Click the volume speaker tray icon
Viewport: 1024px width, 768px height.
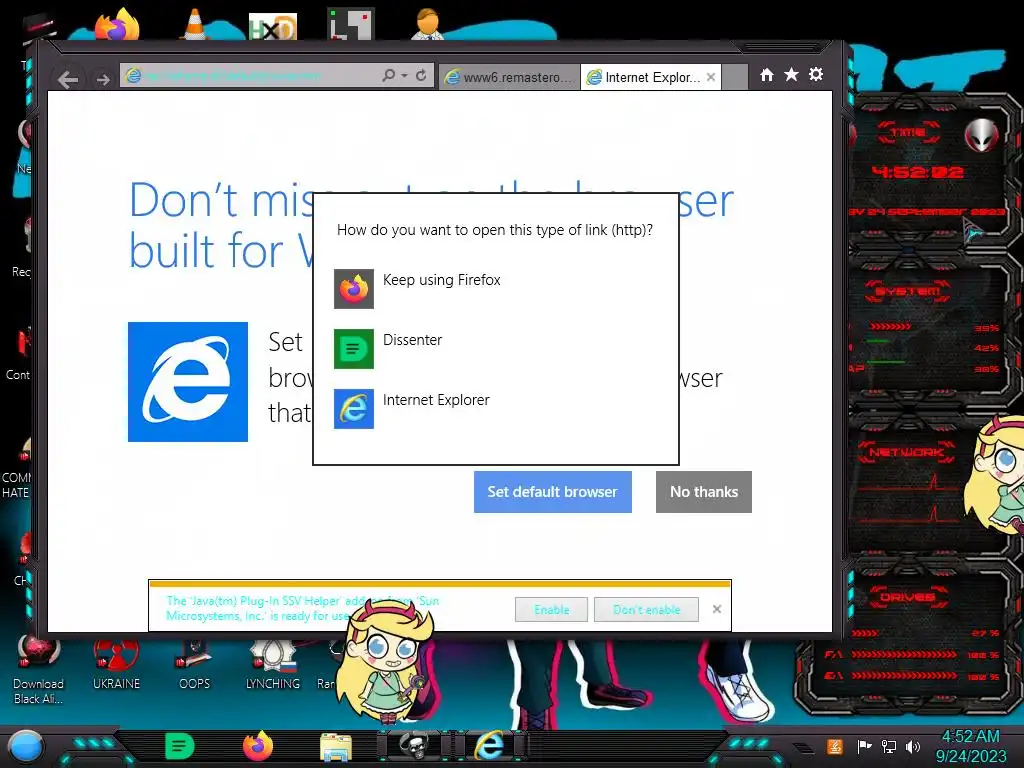coord(913,746)
